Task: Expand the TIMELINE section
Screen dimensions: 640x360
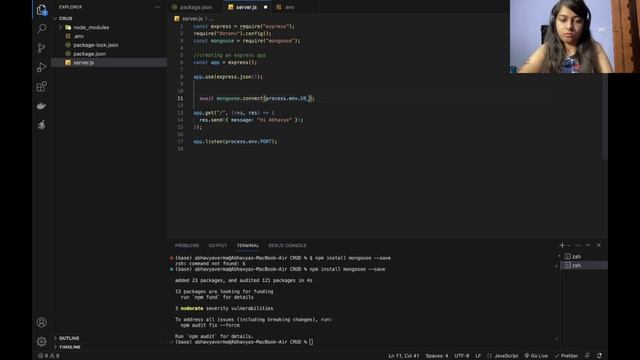Action: [x=109, y=347]
